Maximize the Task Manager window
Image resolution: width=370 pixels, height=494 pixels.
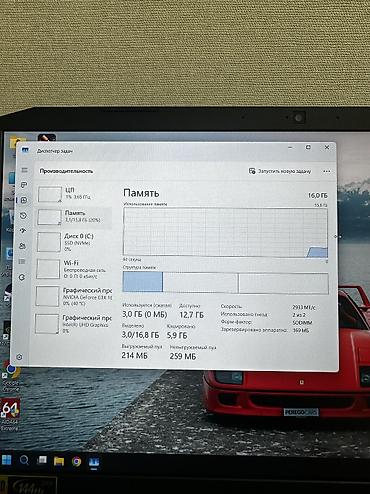pos(308,147)
